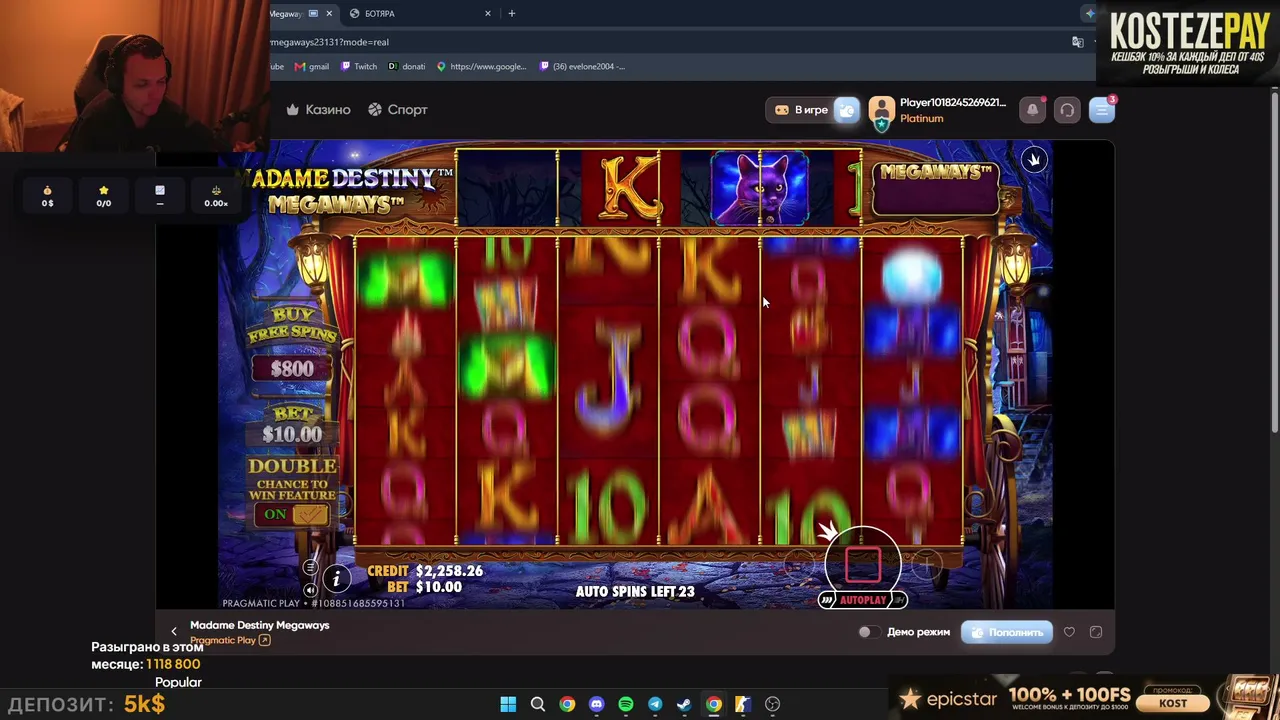Viewport: 1280px width, 720px height.
Task: Click the BET $10.00 sign
Action: pyautogui.click(x=292, y=427)
